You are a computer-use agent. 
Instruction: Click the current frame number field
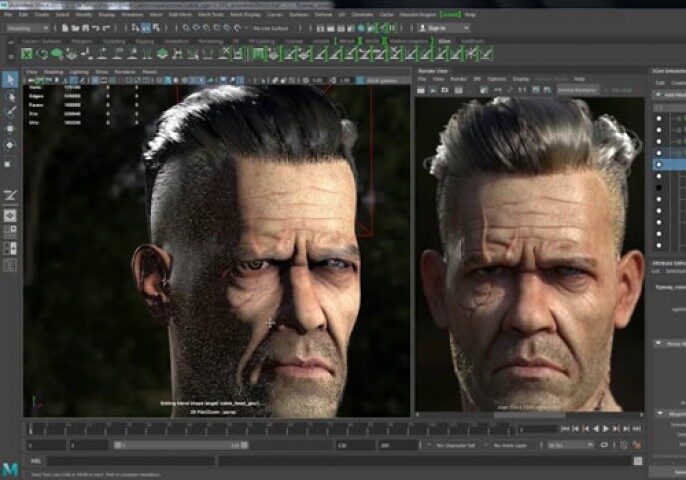pyautogui.click(x=536, y=429)
